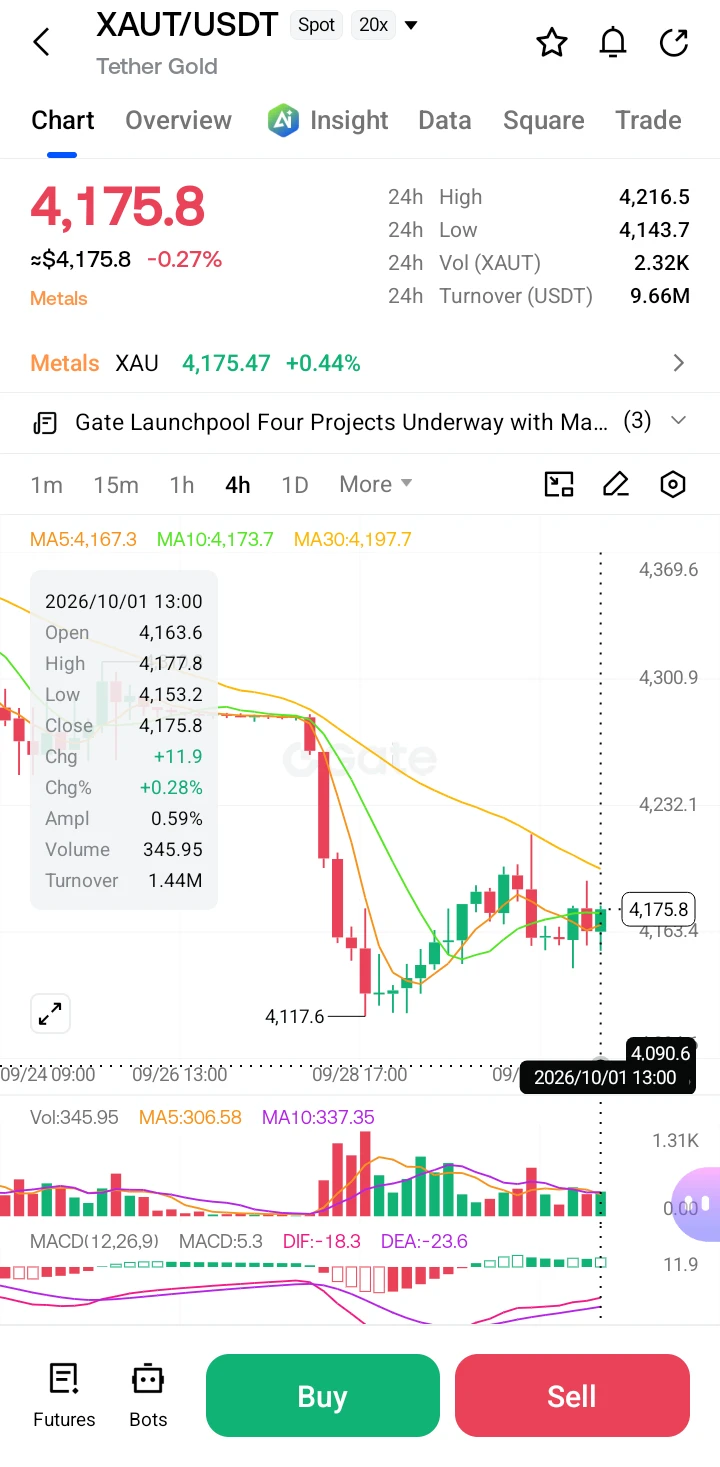Expand the announcements list chevron
The height and width of the screenshot is (1467, 720).
click(x=678, y=421)
